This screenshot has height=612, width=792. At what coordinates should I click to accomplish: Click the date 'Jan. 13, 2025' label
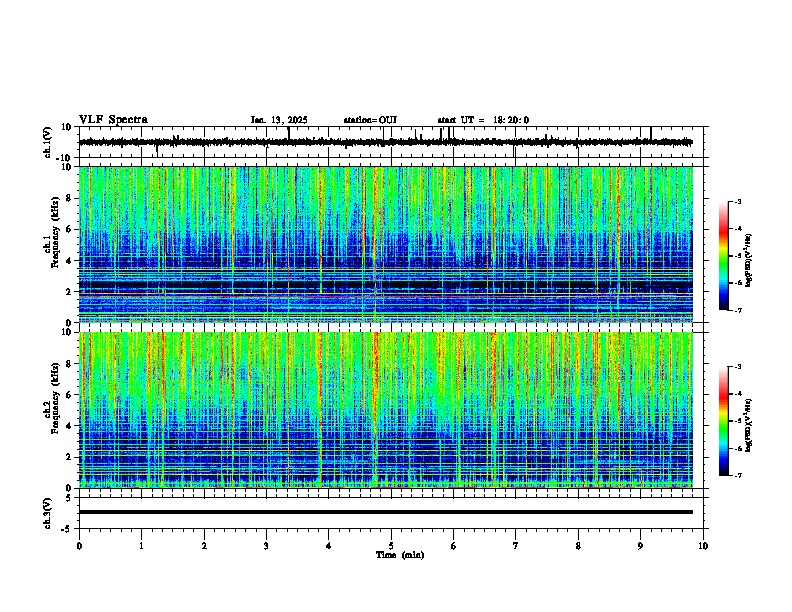click(x=279, y=120)
